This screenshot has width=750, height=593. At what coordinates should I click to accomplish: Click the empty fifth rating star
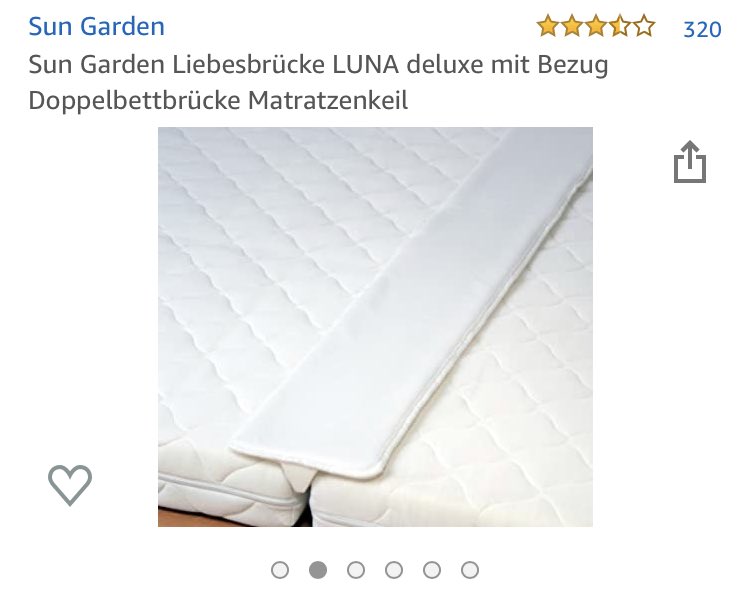pos(644,26)
